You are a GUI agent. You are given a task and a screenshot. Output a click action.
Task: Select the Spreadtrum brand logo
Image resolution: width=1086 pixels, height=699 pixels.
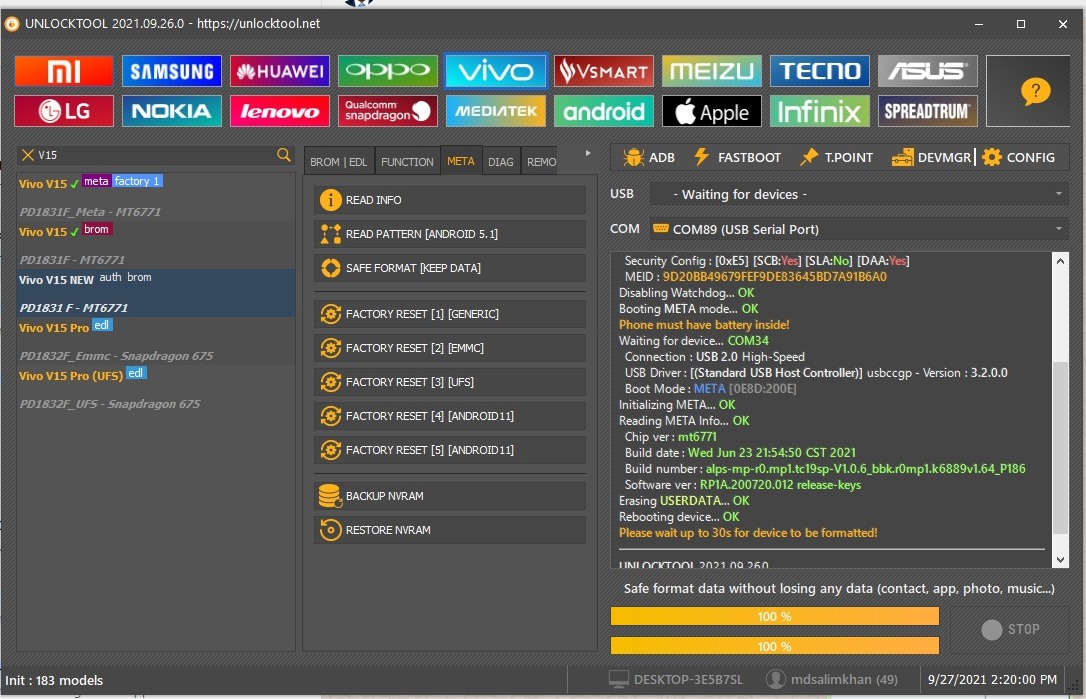(x=928, y=111)
